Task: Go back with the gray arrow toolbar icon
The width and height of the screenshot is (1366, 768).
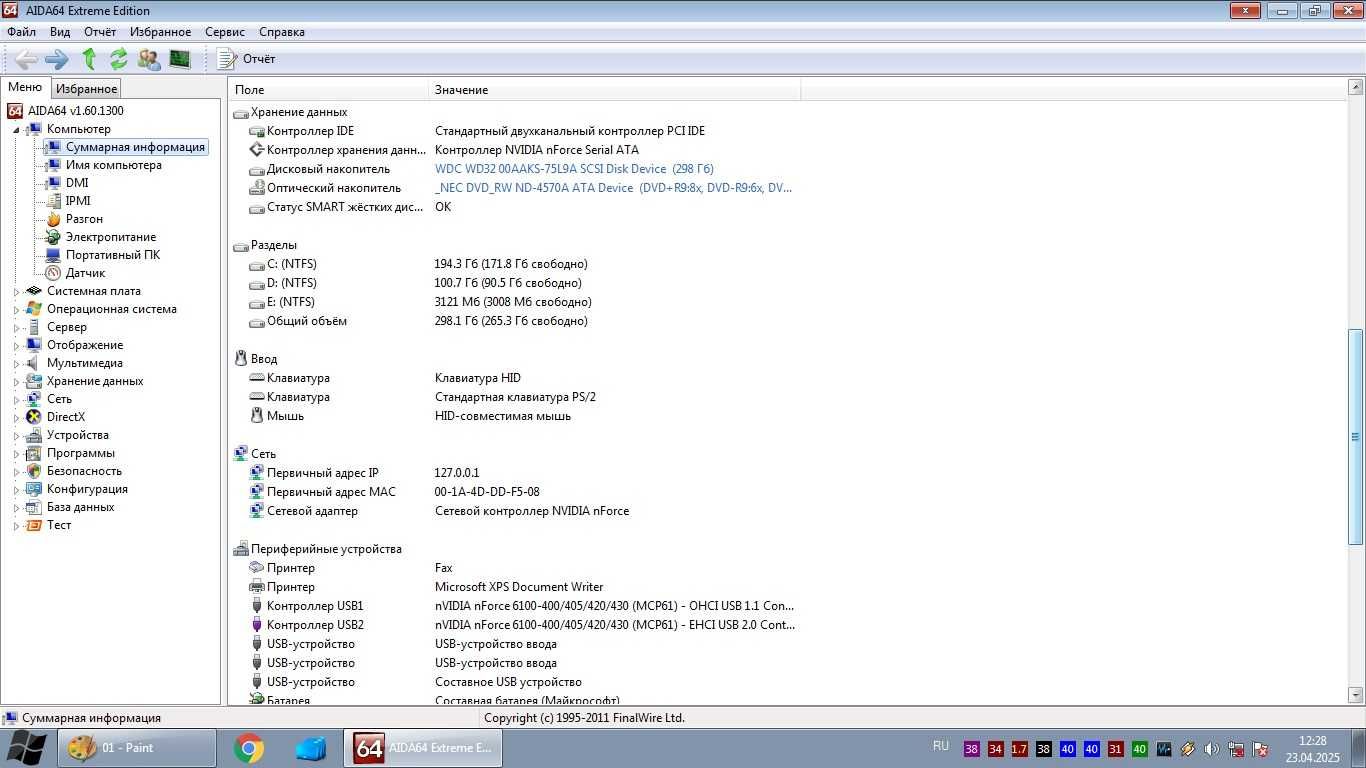Action: (x=26, y=59)
